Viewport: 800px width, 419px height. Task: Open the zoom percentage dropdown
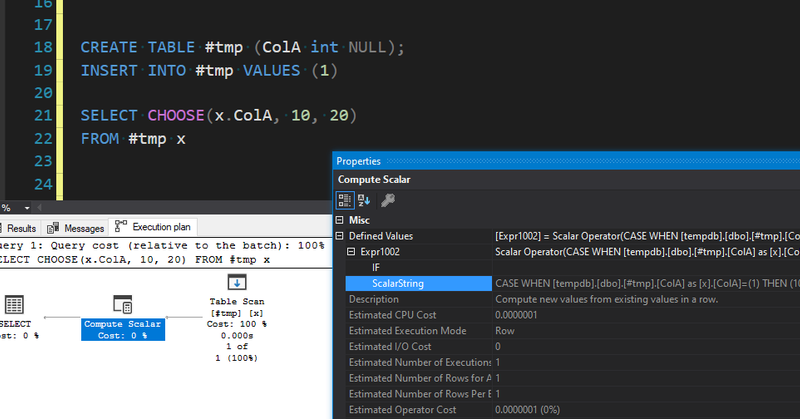27,208
